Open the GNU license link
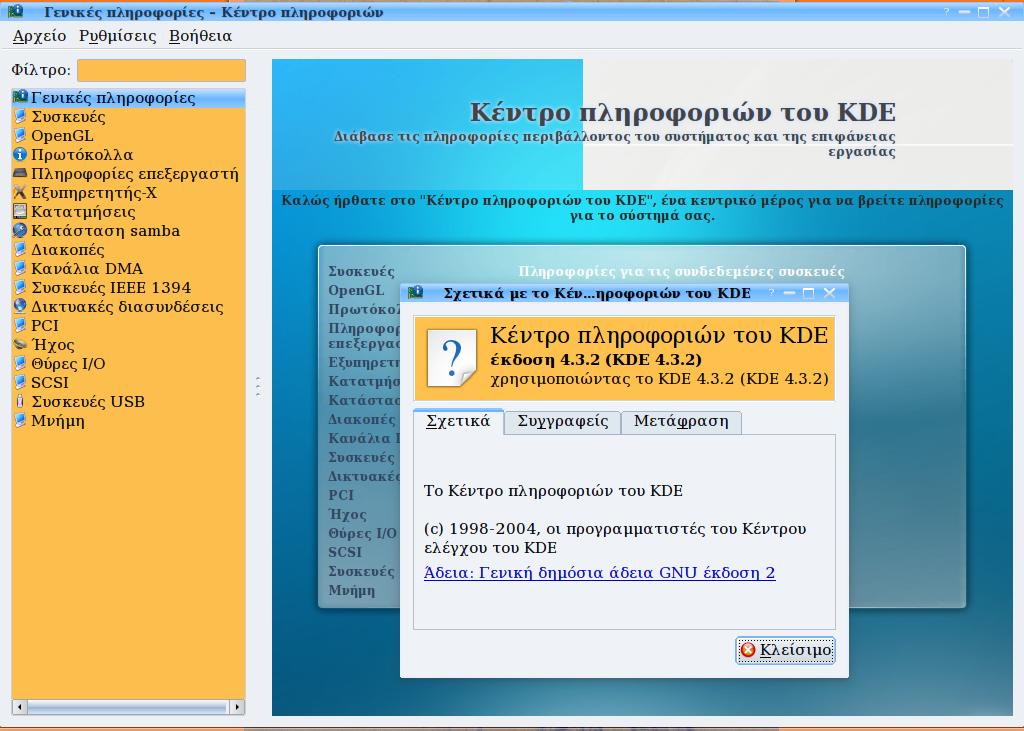Viewport: 1024px width, 731px height. 599,573
